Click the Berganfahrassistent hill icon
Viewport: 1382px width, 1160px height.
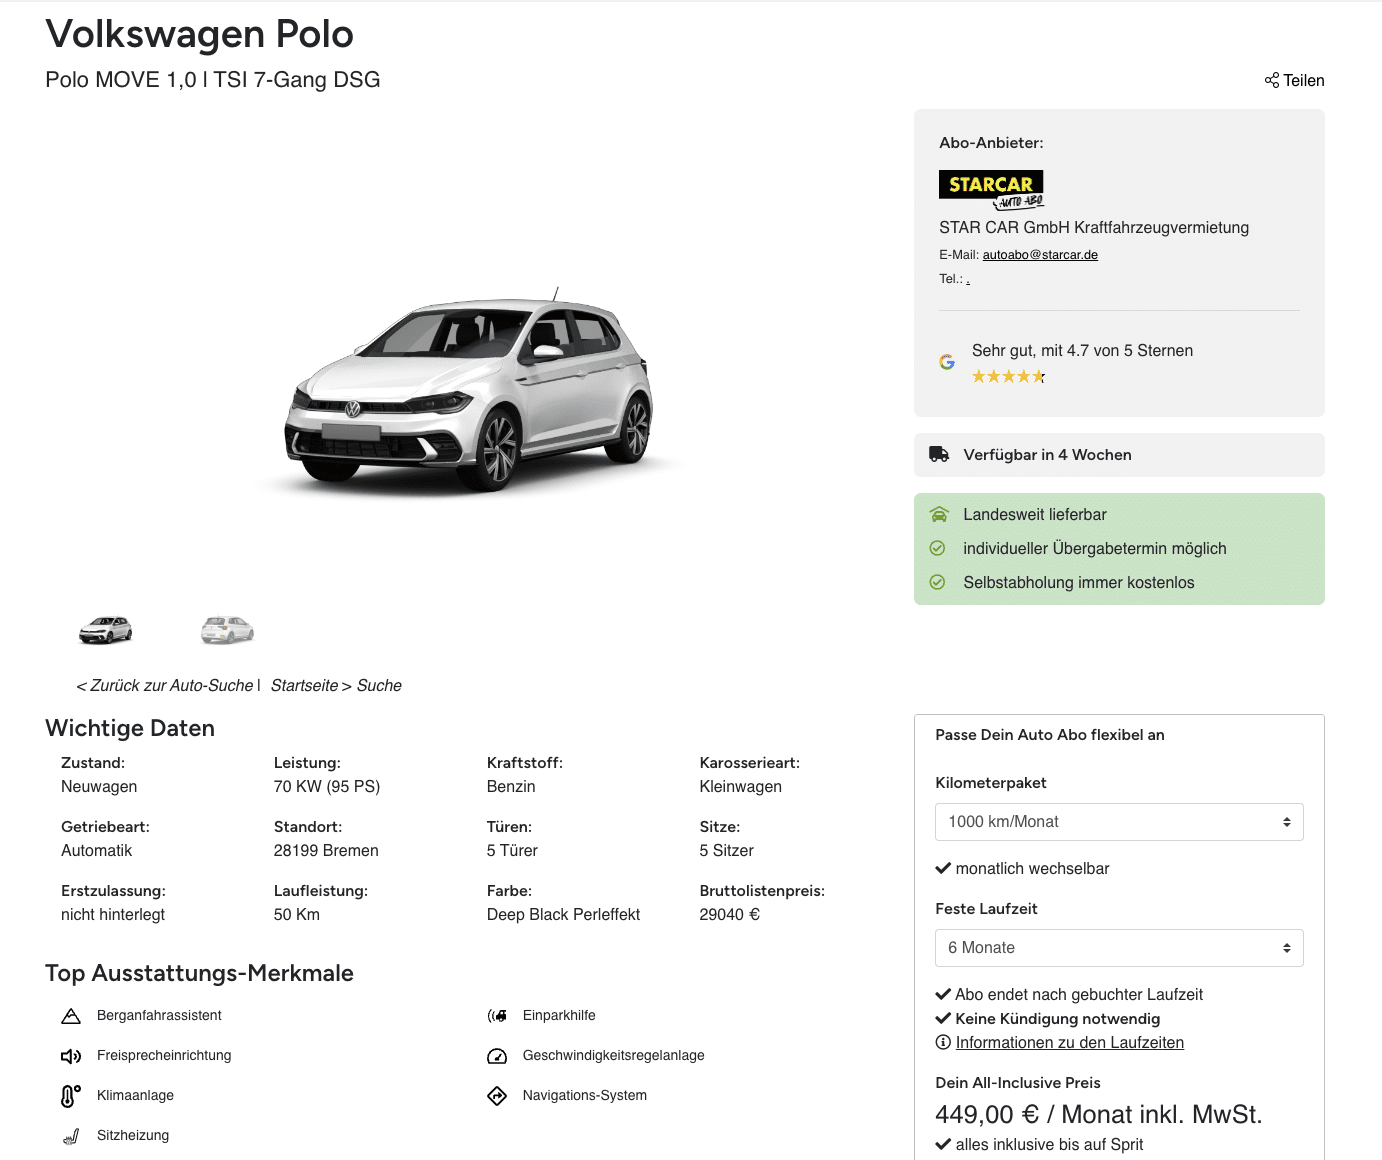point(71,1016)
